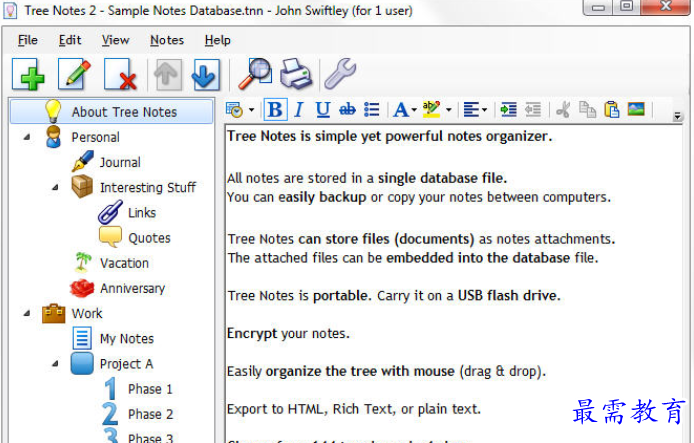Viewport: 694px width, 443px height.
Task: Select the Phase 1 note
Action: (x=150, y=389)
